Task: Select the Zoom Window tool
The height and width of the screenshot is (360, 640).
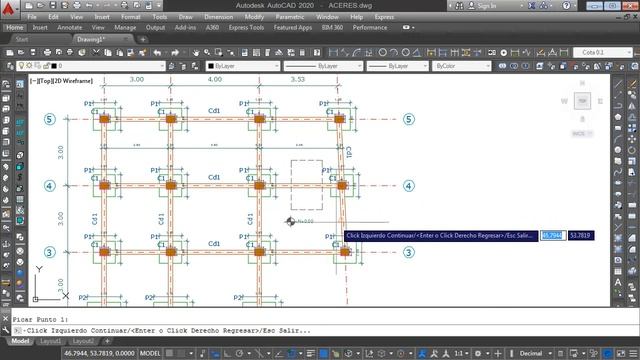Action: (x=219, y=52)
